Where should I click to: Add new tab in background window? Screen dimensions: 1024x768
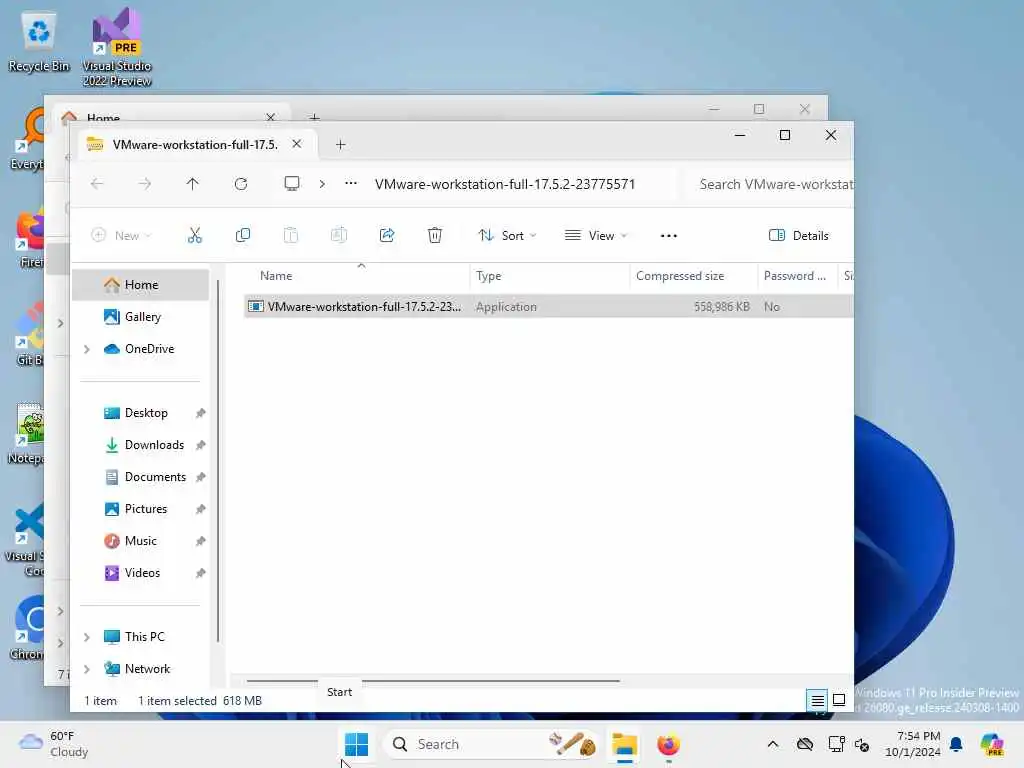point(314,118)
